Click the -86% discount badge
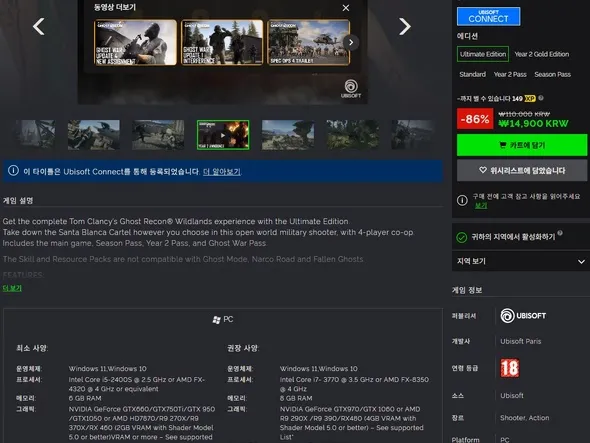590x443 pixels. tap(475, 119)
